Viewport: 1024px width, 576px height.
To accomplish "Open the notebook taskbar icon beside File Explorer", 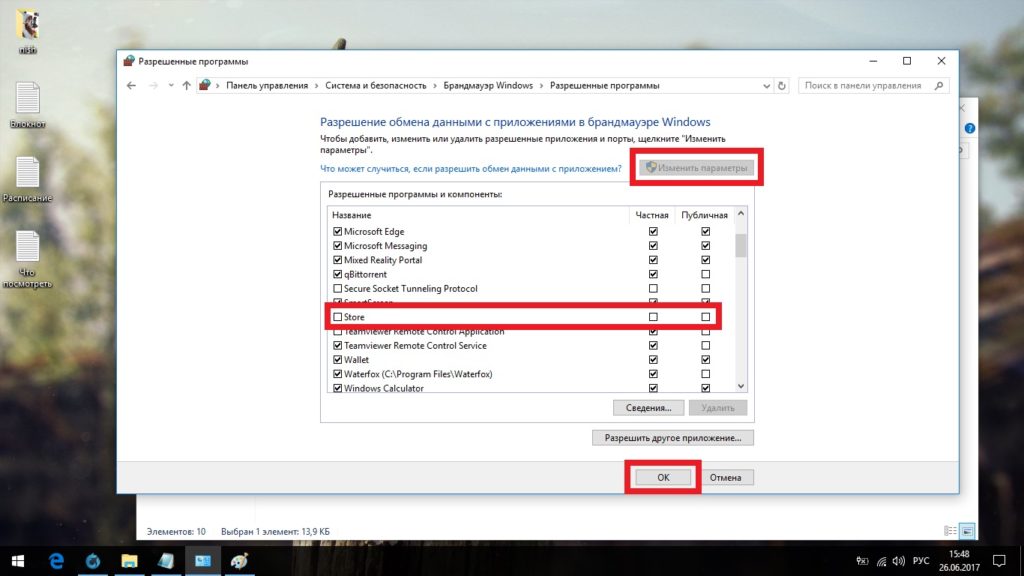I will click(166, 561).
